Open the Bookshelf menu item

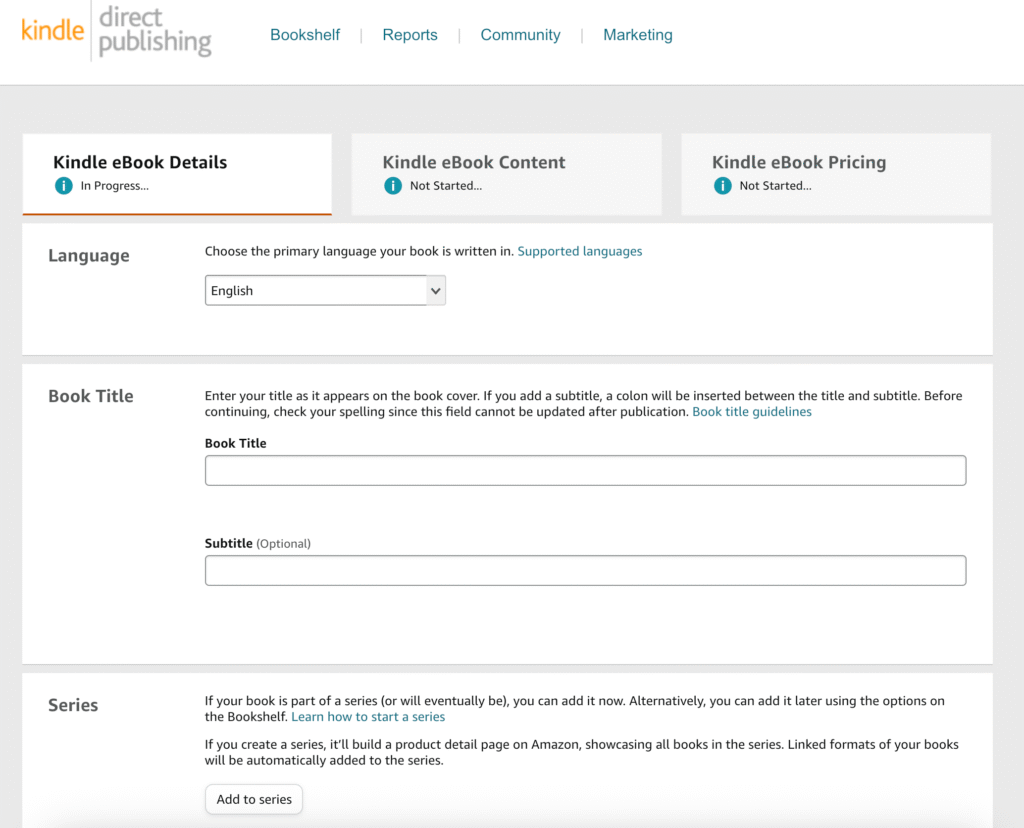[x=305, y=35]
